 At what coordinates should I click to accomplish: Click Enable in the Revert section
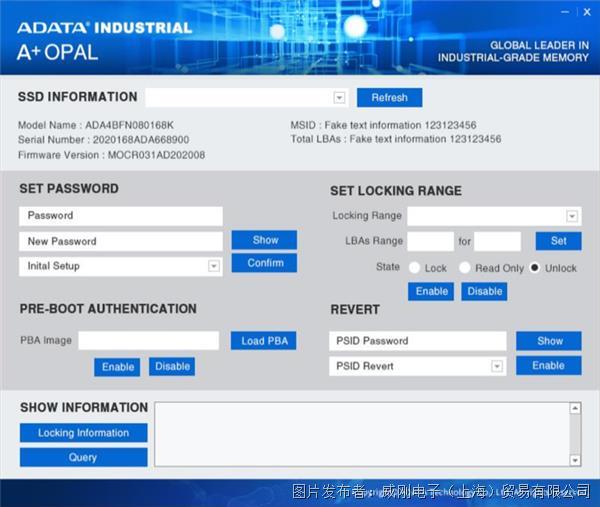tap(549, 365)
